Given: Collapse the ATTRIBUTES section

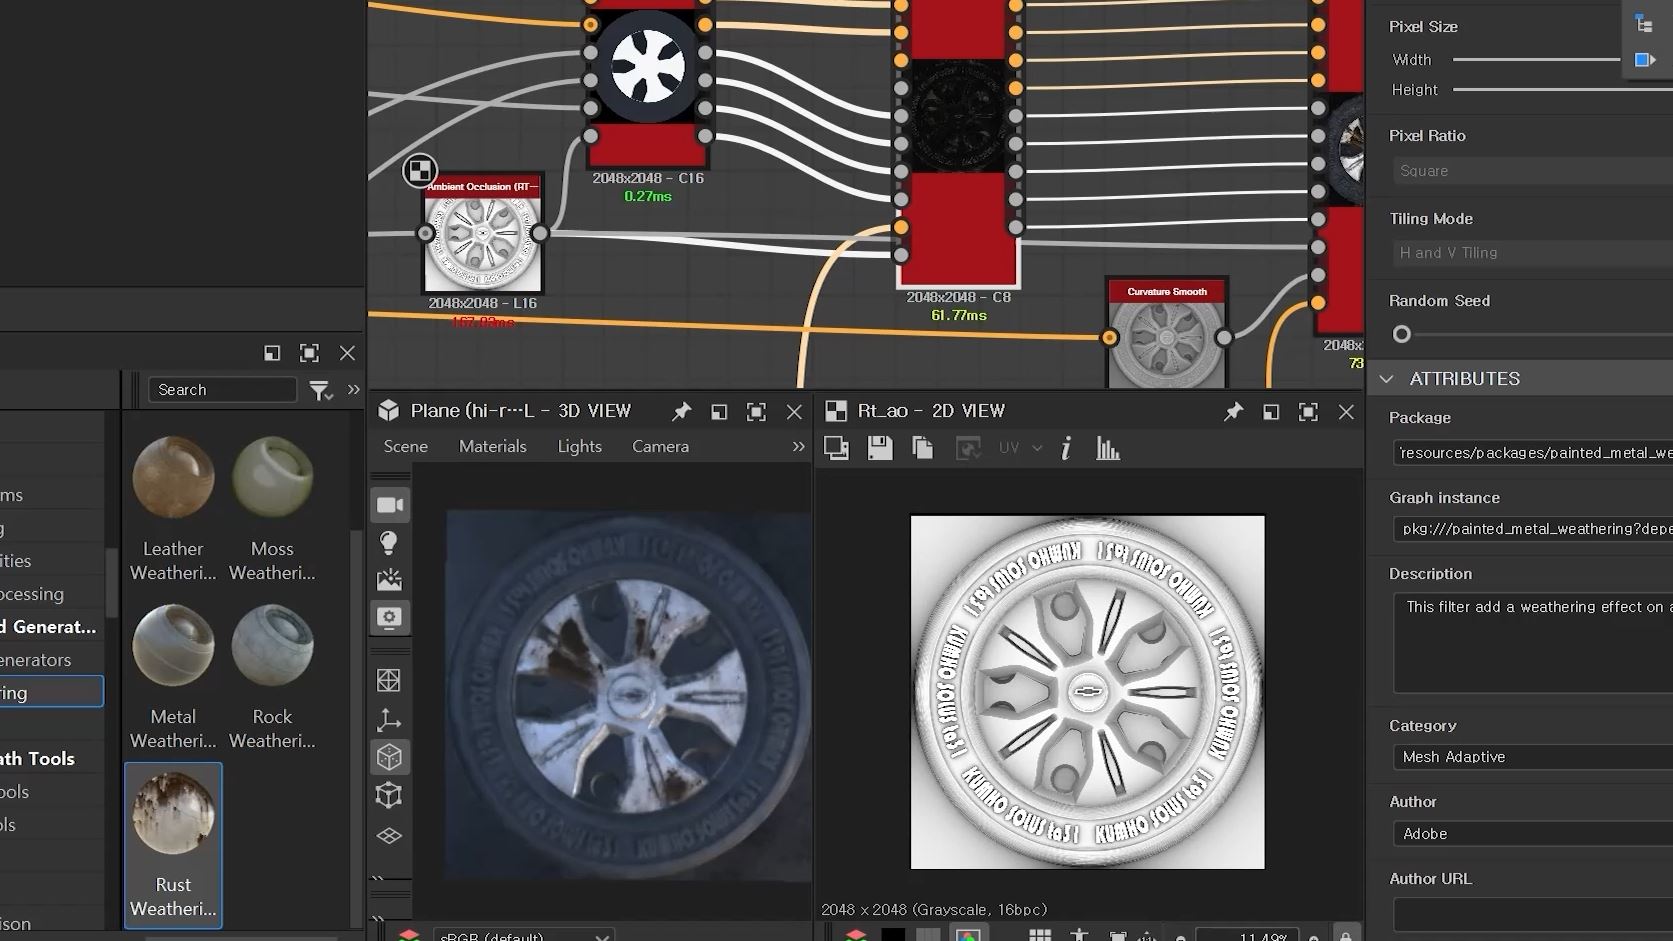Looking at the screenshot, I should [x=1386, y=379].
